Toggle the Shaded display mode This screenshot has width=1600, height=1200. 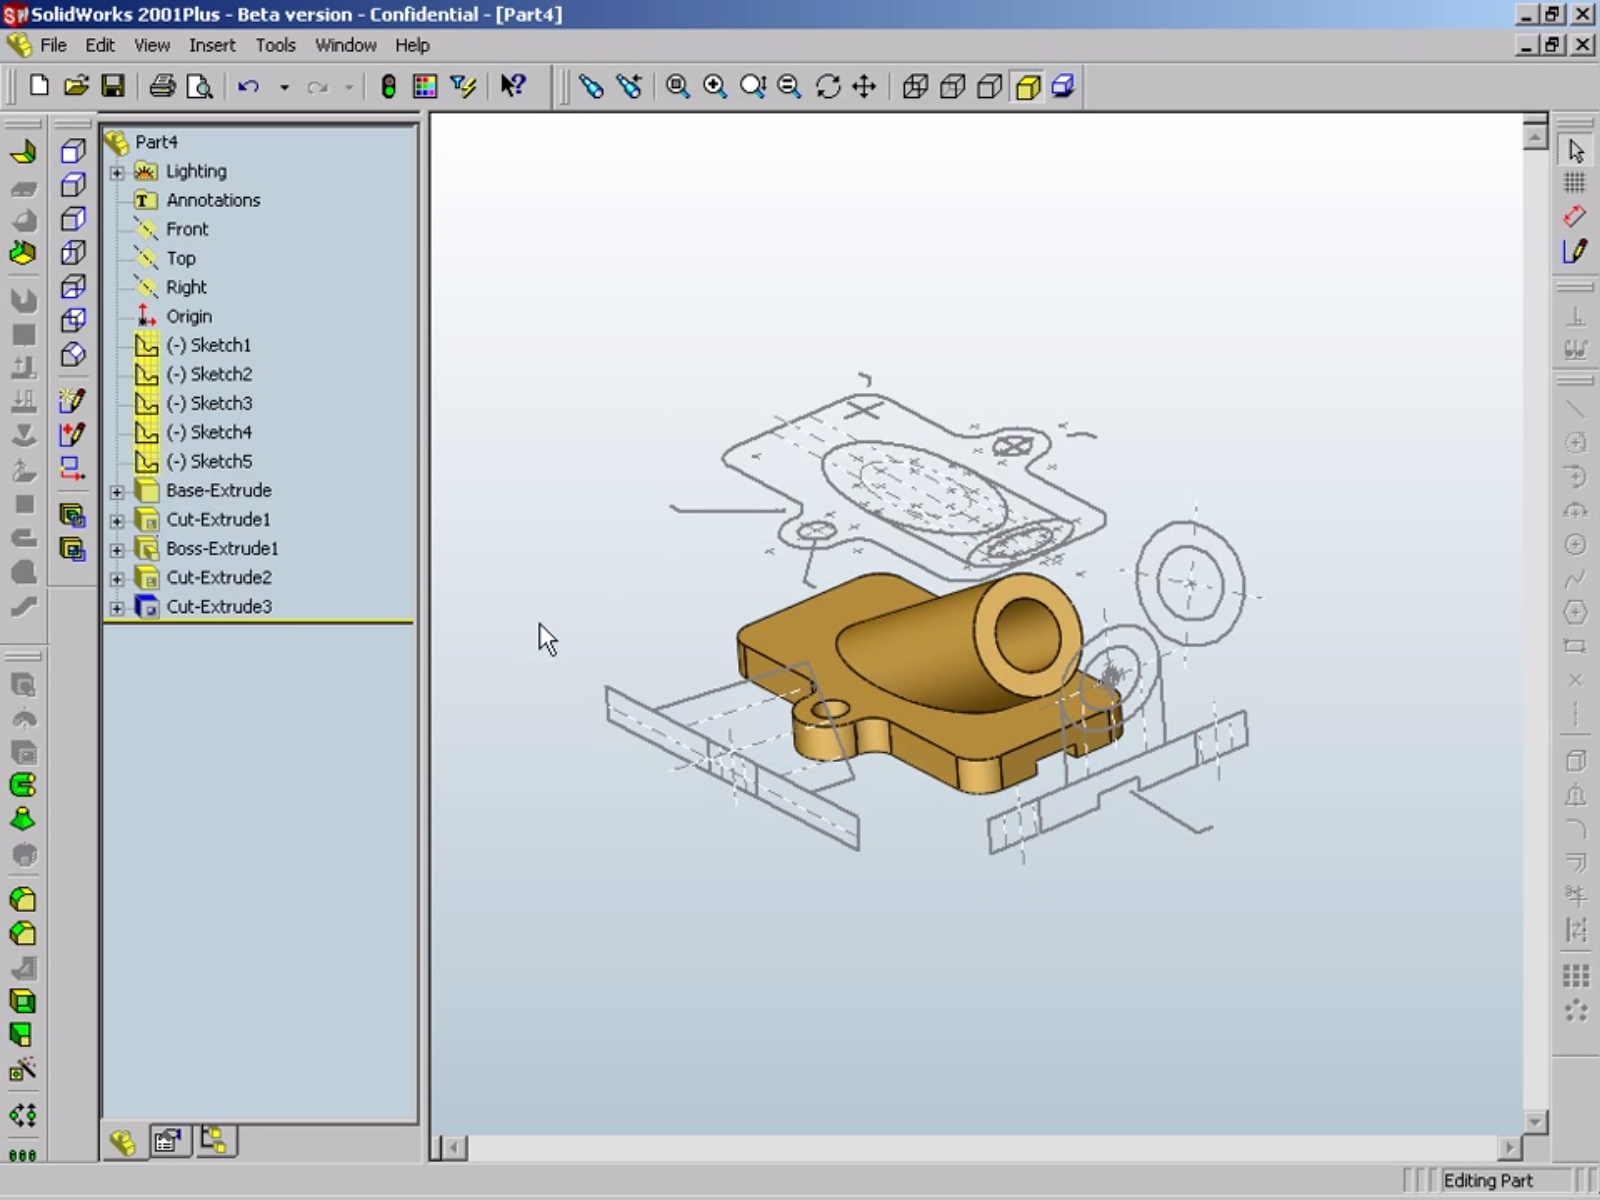(1028, 86)
